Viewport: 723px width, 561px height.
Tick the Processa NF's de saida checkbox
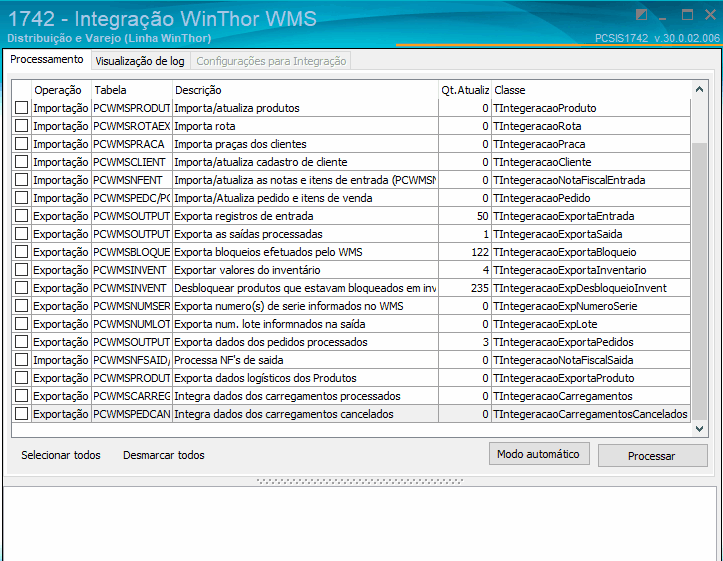21,360
